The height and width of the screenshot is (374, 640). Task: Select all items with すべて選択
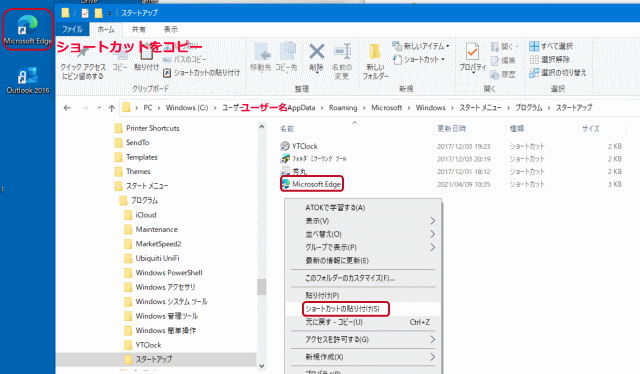551,46
